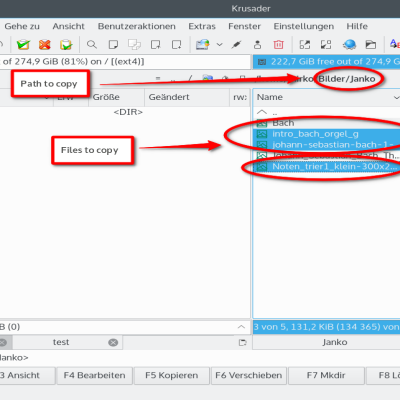Click the single blank note toolbar icon

113,44
